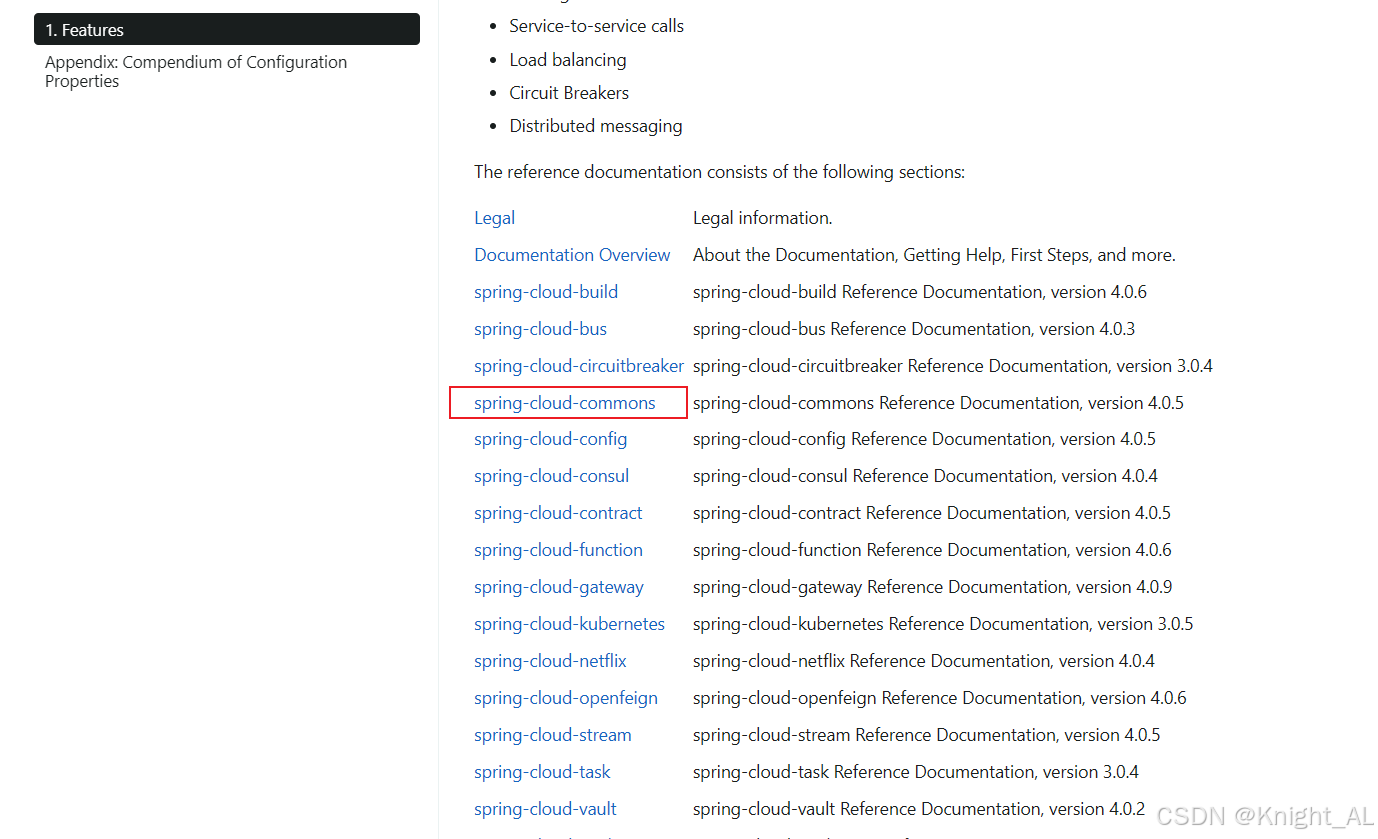Image resolution: width=1378 pixels, height=839 pixels.
Task: Click 'spring-cloud-netflix Reference Documentation, version 4.0.4' text
Action: click(924, 661)
